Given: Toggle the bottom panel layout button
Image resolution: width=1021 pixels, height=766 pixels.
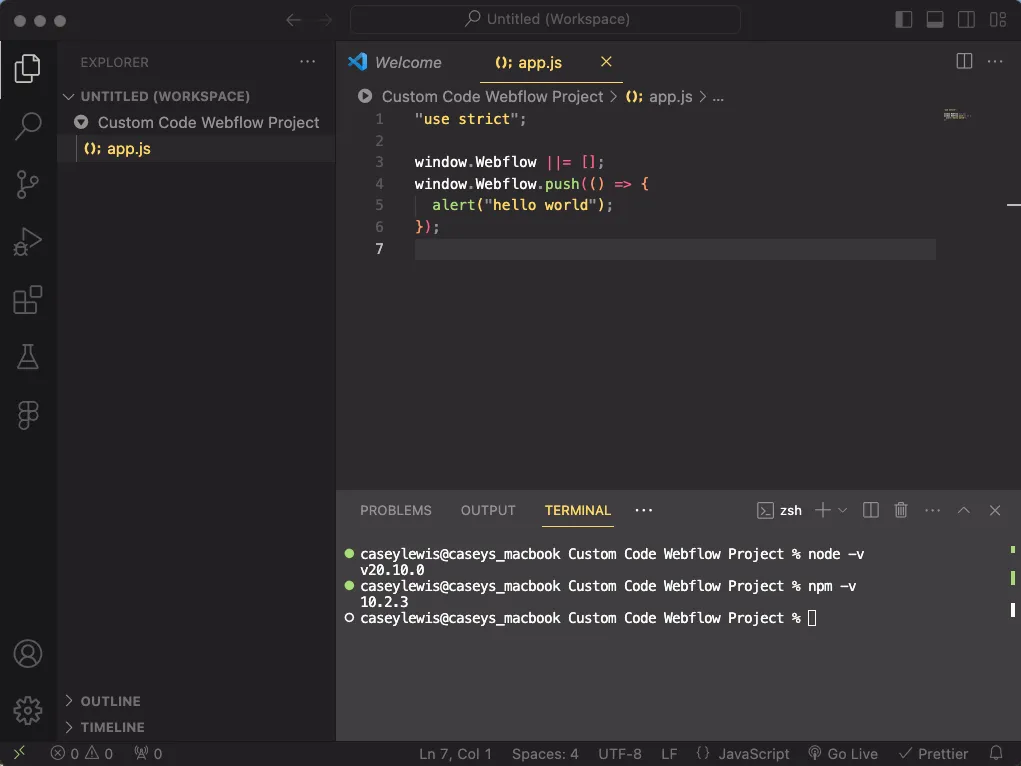Looking at the screenshot, I should tap(935, 20).
